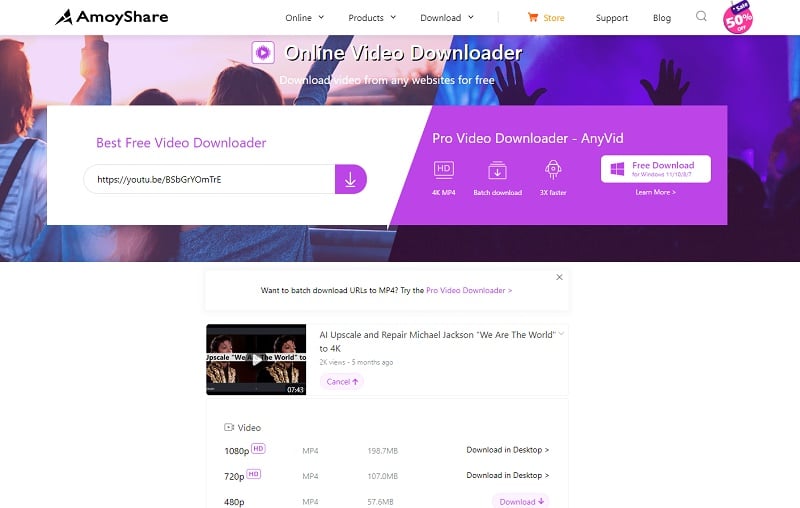Viewport: 800px width, 508px height.
Task: Click the '2K views - 5 months ago' text
Action: tap(356, 362)
